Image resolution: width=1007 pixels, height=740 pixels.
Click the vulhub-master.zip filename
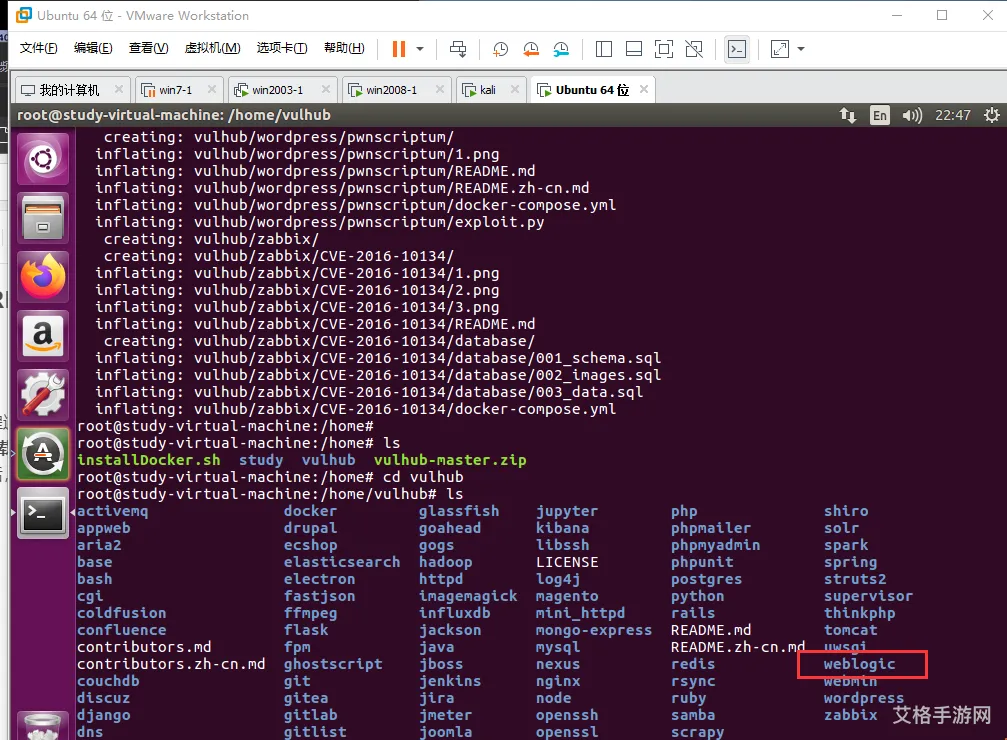tap(450, 460)
